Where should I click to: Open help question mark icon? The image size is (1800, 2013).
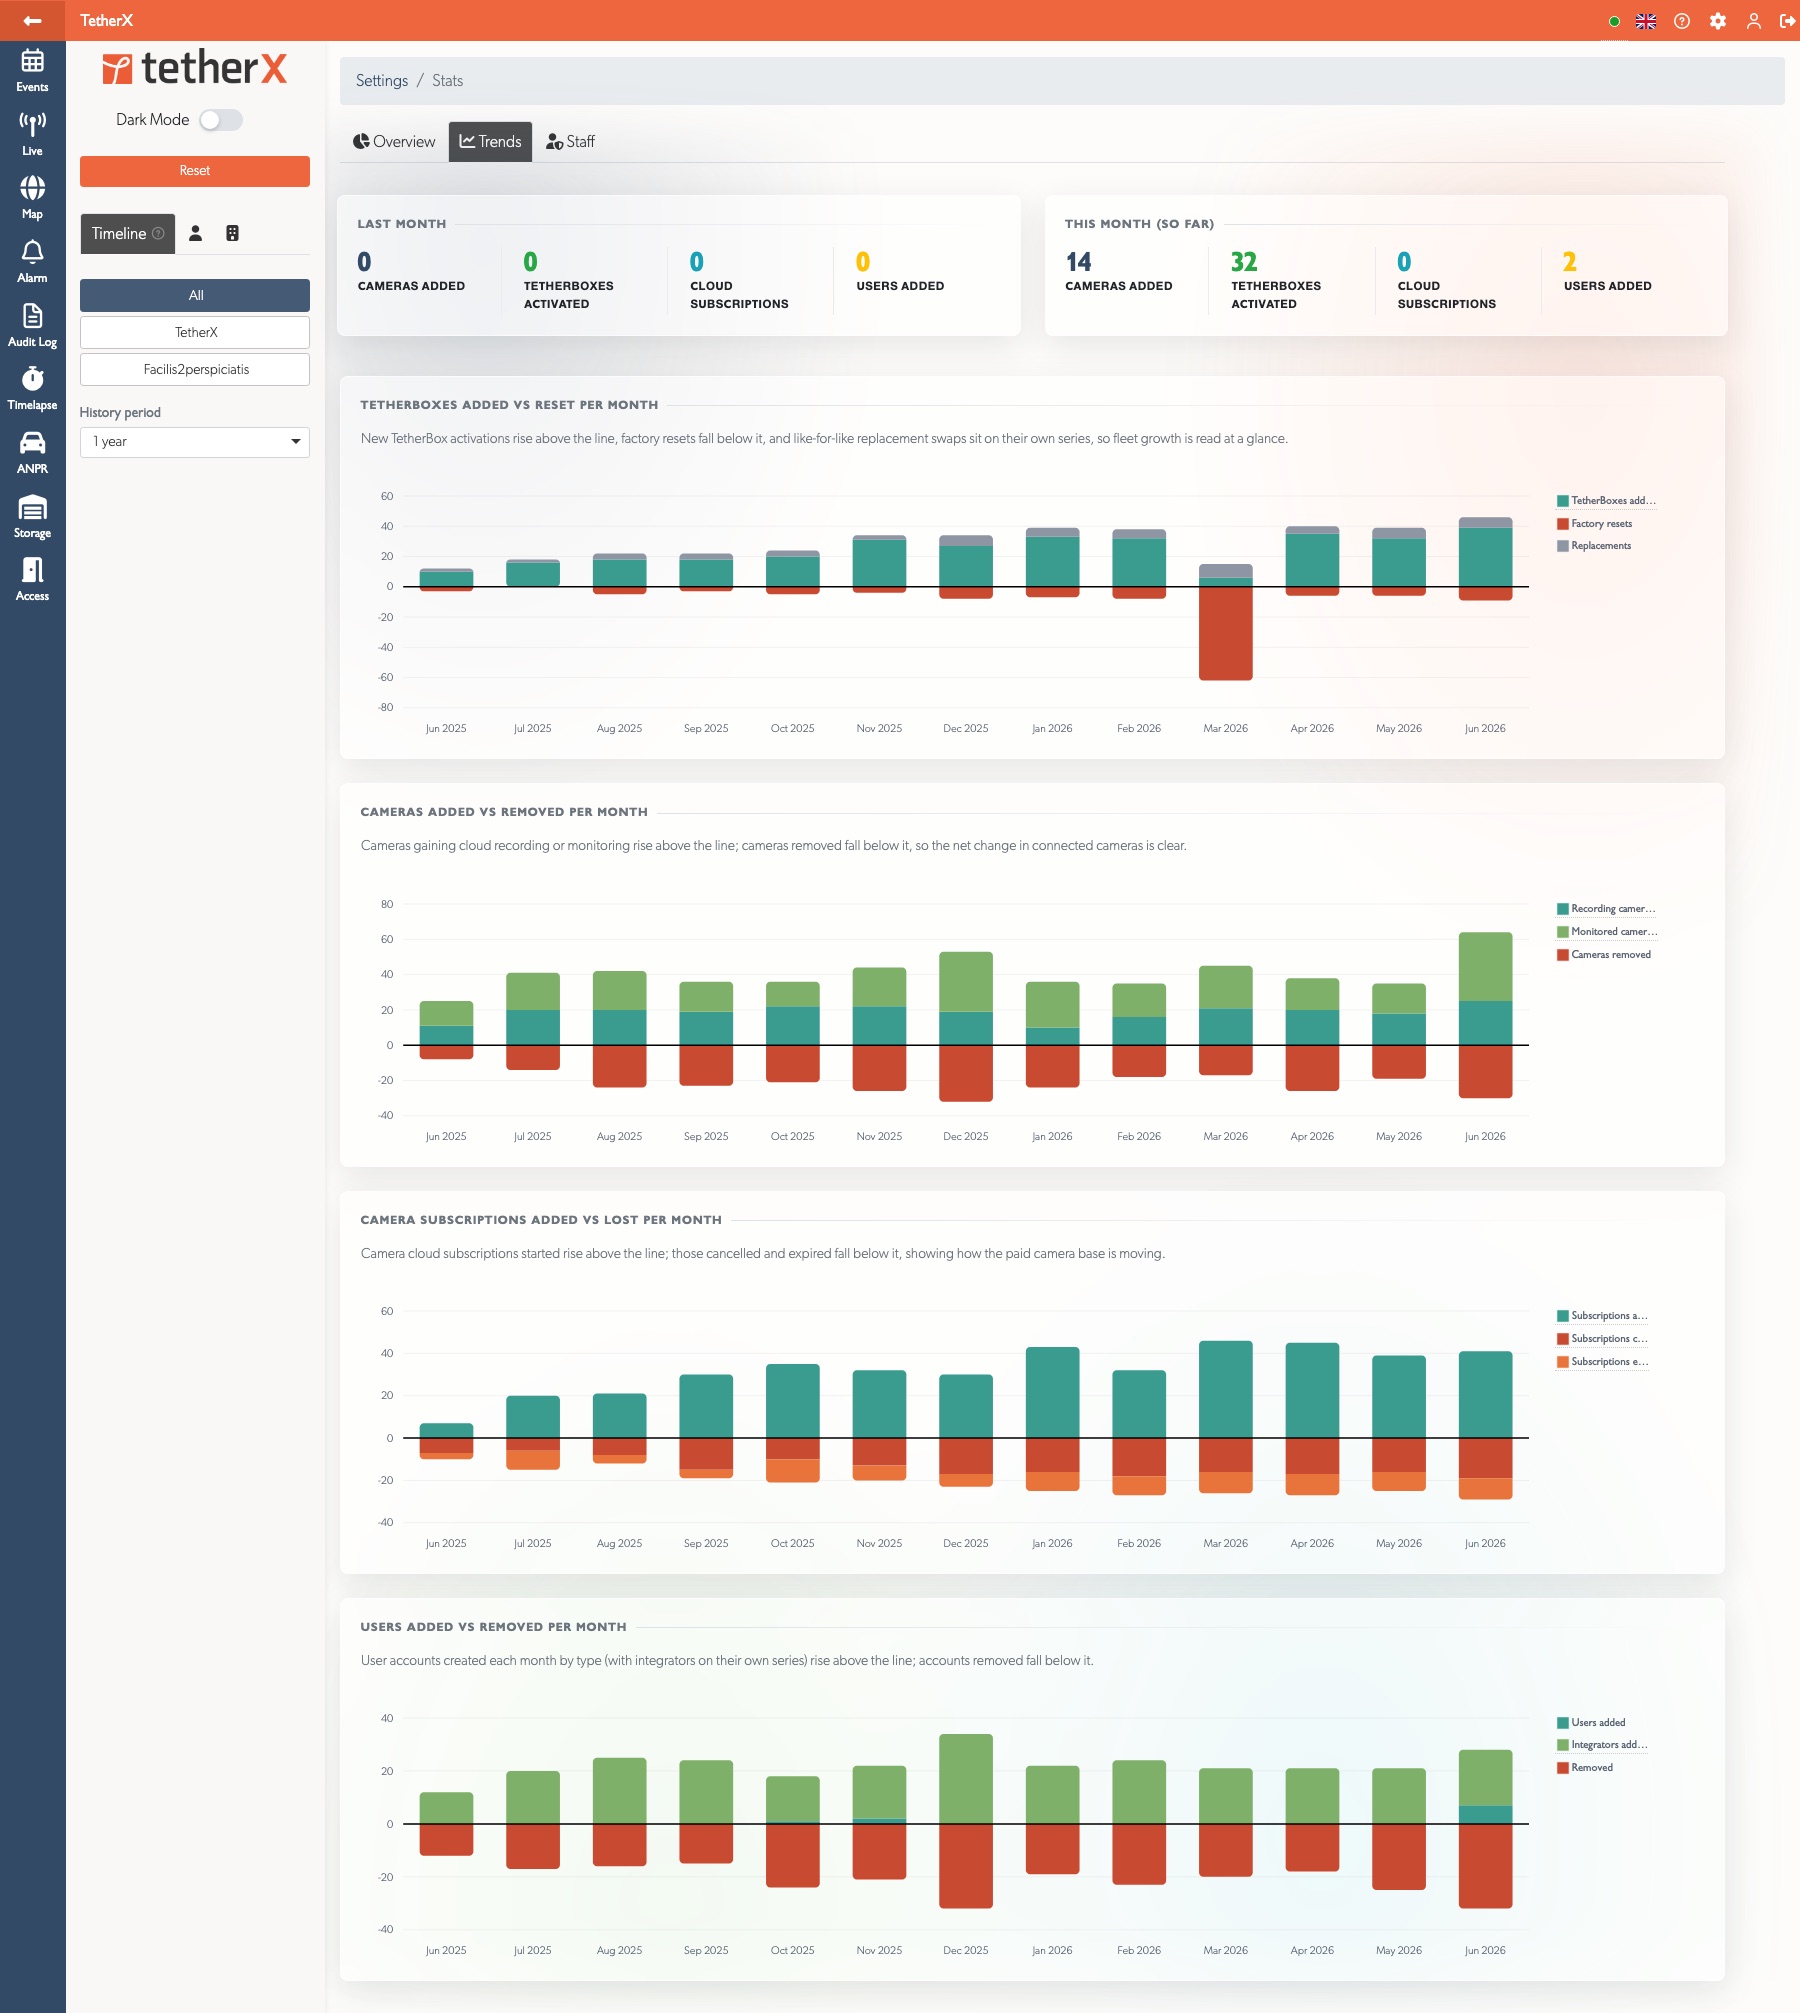pos(1682,21)
